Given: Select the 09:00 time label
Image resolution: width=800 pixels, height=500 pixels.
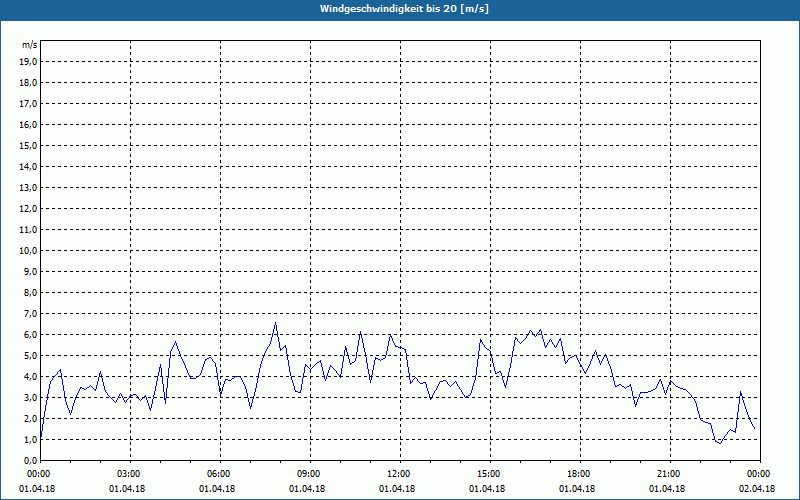Looking at the screenshot, I should pyautogui.click(x=308, y=474).
